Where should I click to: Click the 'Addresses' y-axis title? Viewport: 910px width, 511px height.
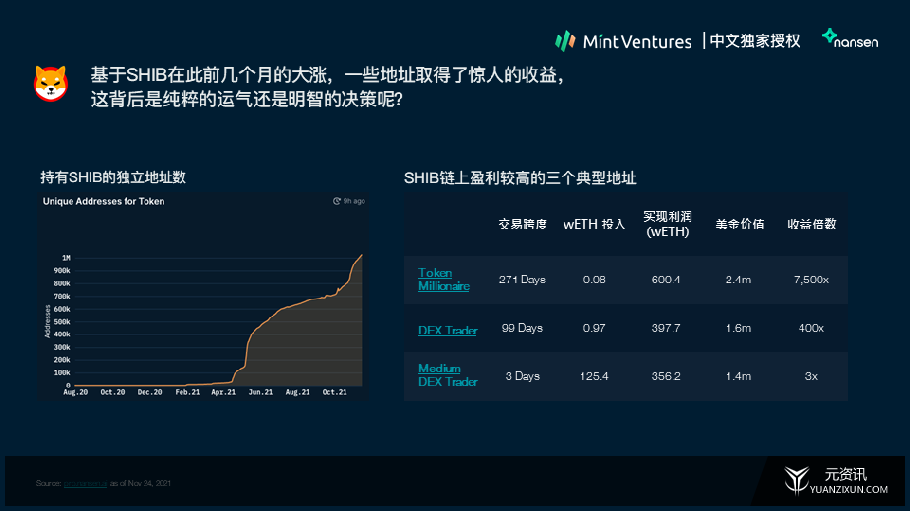(x=48, y=321)
